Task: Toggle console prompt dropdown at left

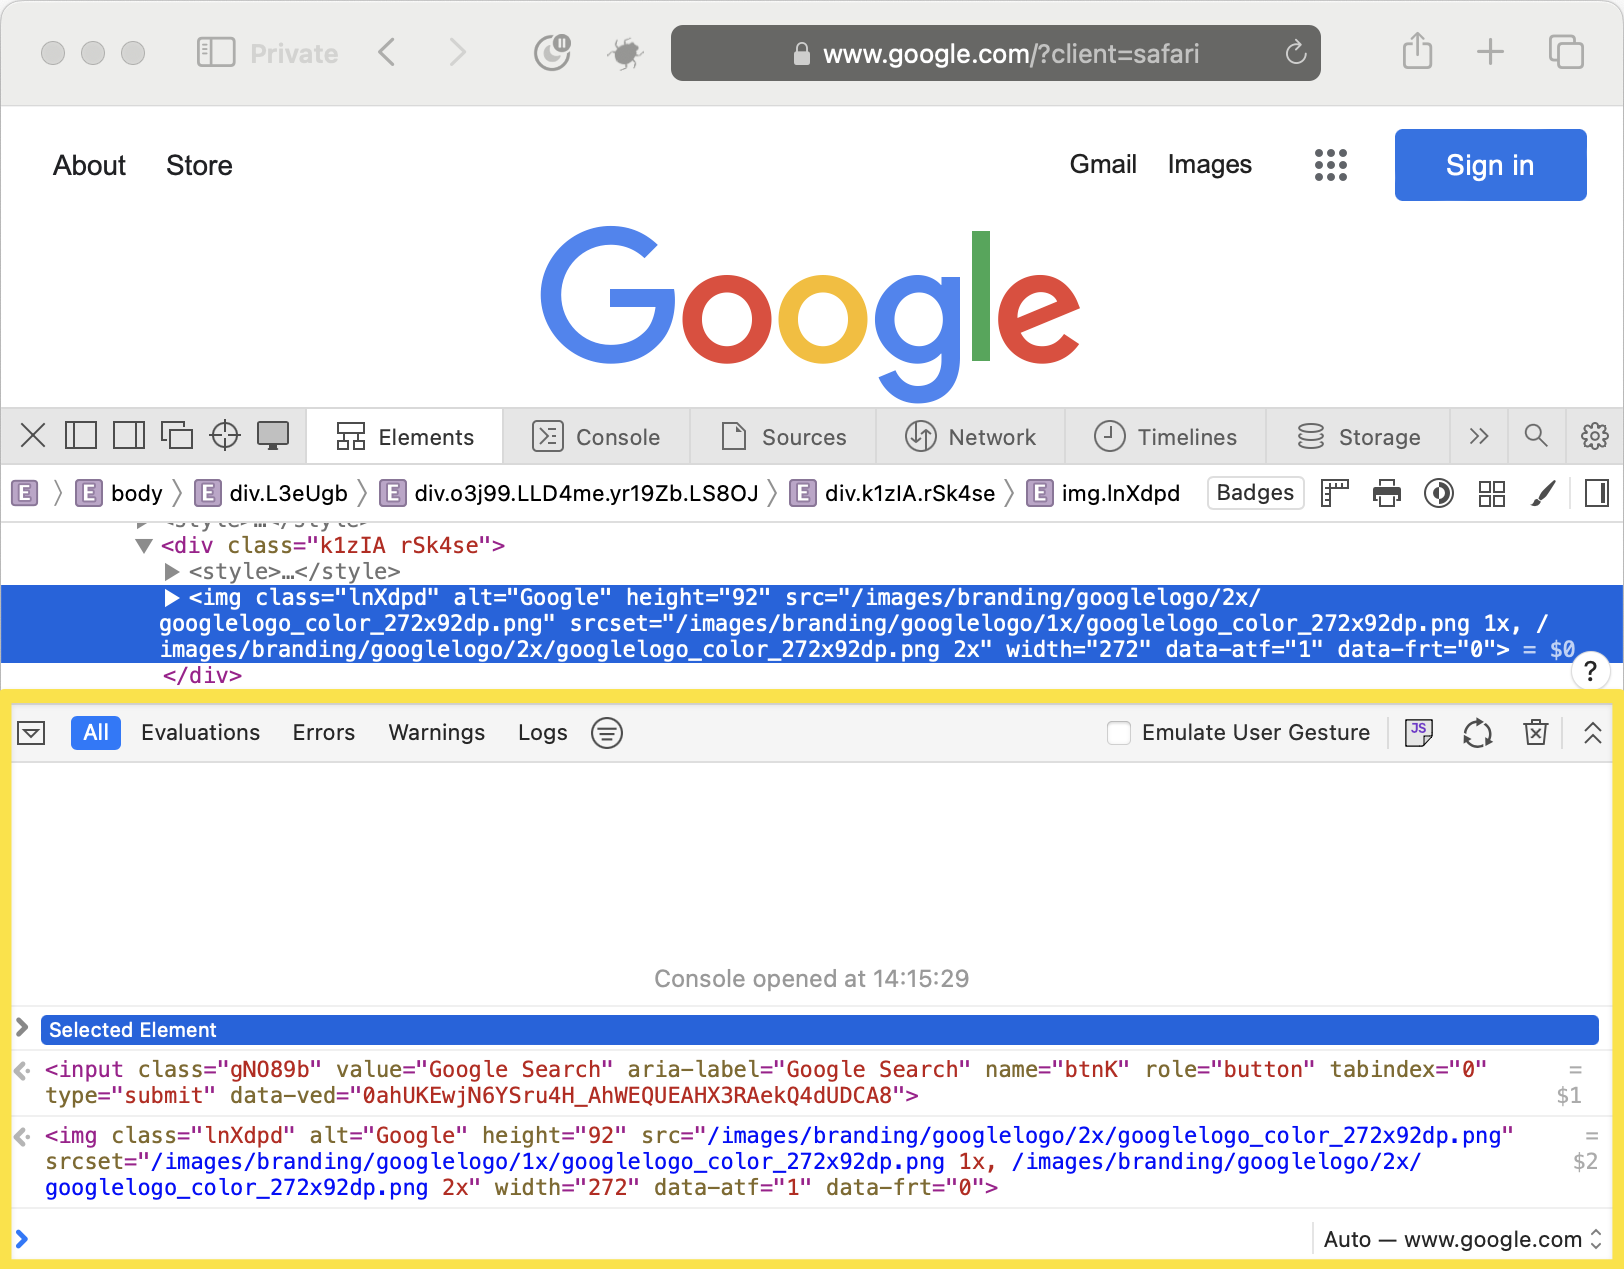Action: coord(31,733)
